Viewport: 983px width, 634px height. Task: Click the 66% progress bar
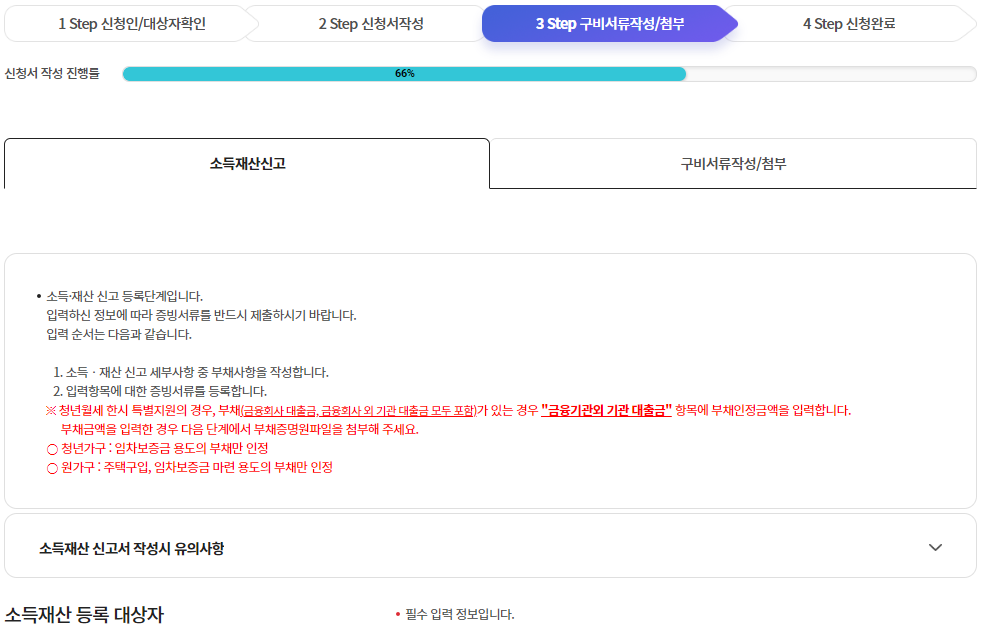pos(404,72)
